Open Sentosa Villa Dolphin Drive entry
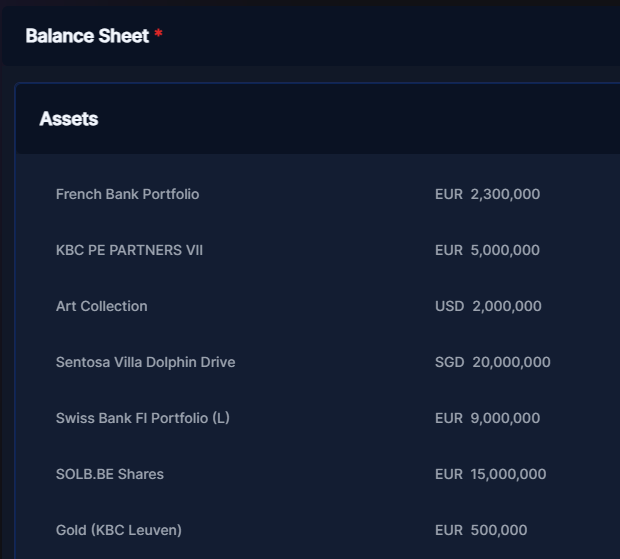The height and width of the screenshot is (559, 620). [x=146, y=362]
